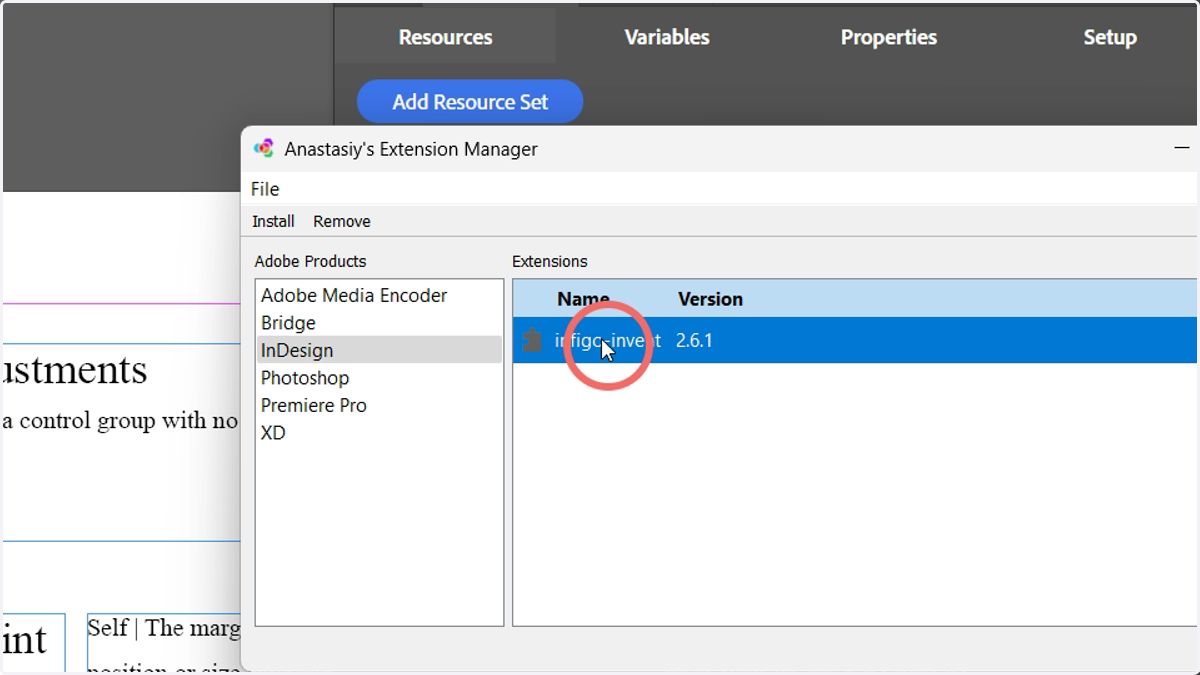This screenshot has width=1200, height=675.
Task: Switch to the Properties tab
Action: tap(889, 37)
